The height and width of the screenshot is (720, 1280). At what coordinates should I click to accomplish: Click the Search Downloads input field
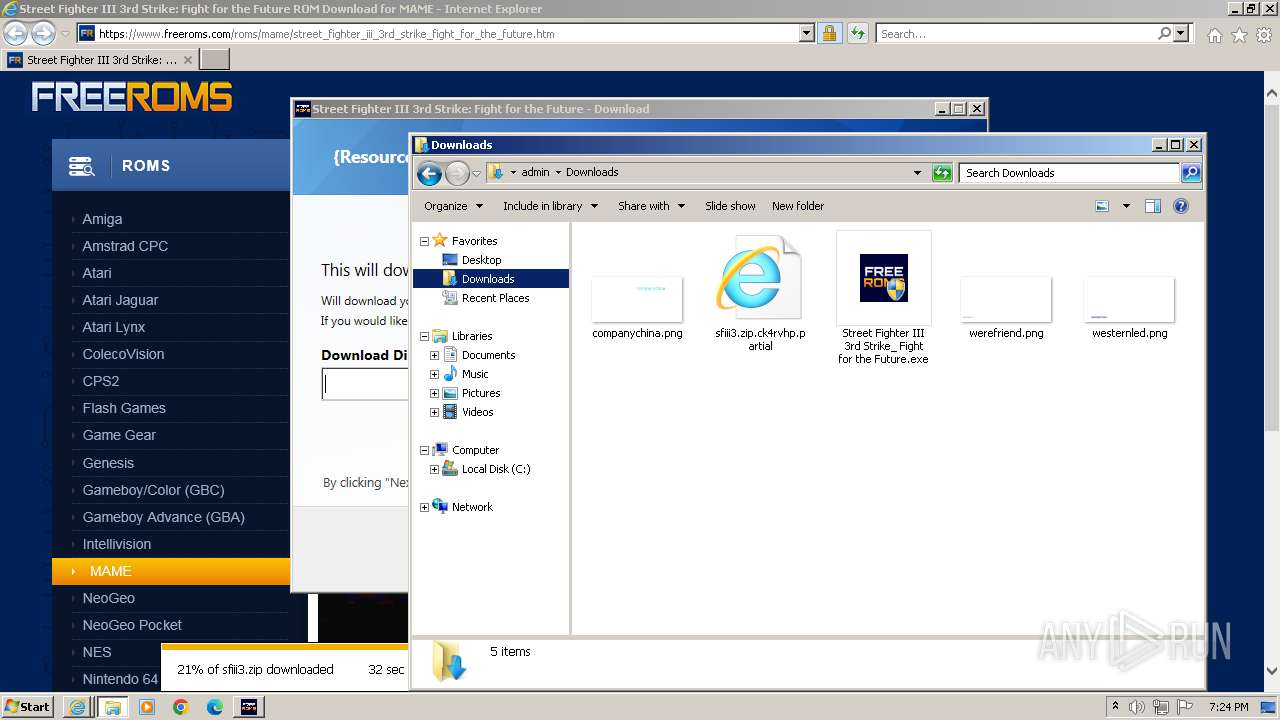tap(1068, 173)
